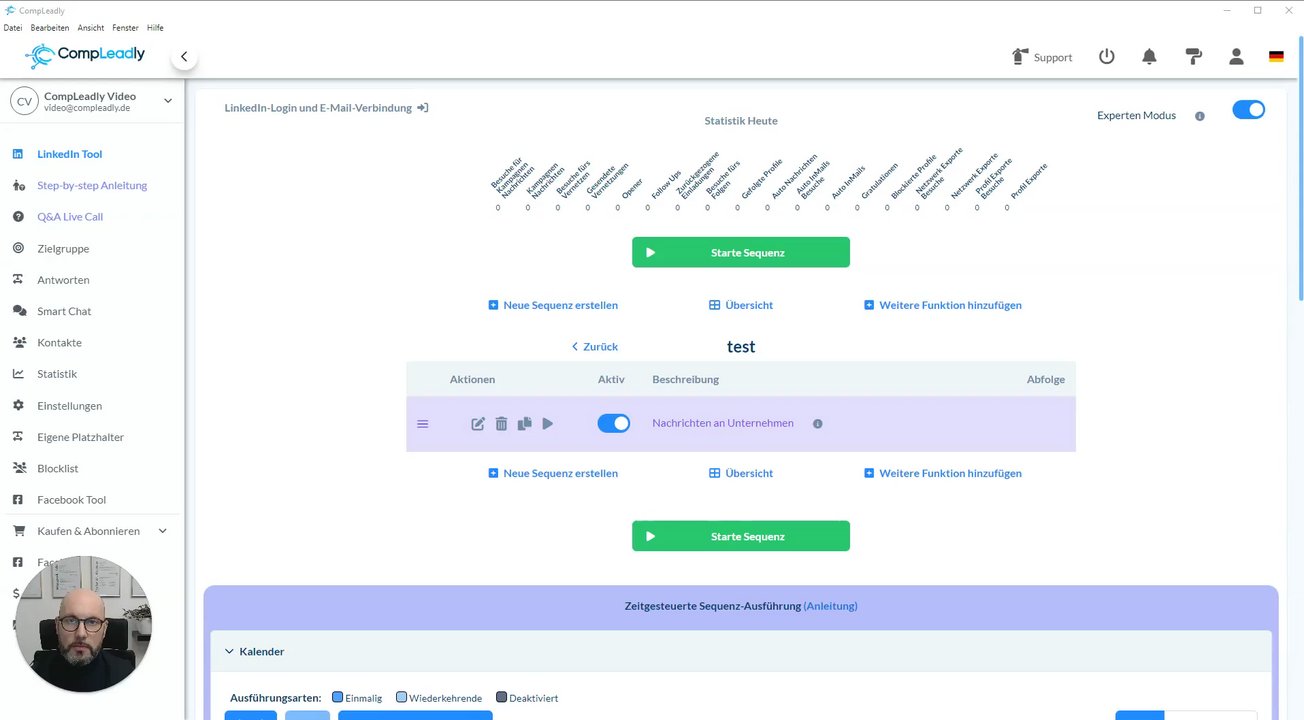
Task: Open Support from the top bar
Action: click(1042, 57)
